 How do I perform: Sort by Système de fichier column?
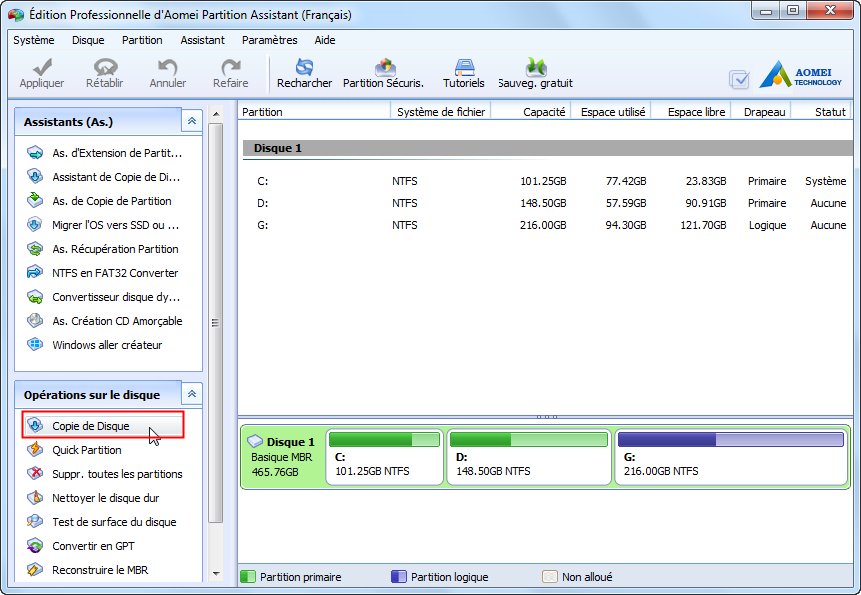[x=441, y=112]
